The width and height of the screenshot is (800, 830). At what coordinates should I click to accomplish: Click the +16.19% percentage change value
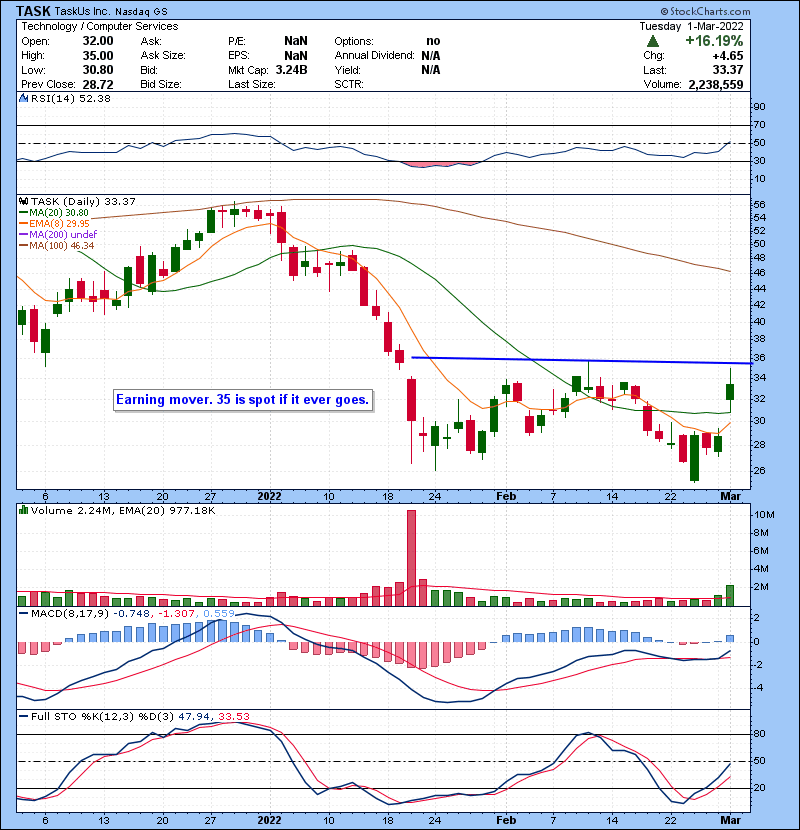714,41
